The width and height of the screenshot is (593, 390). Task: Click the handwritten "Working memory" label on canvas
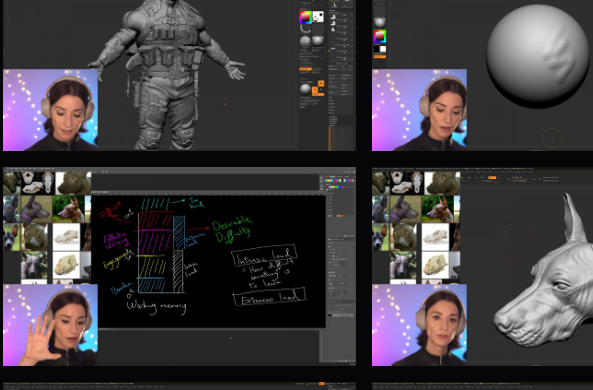coord(157,306)
